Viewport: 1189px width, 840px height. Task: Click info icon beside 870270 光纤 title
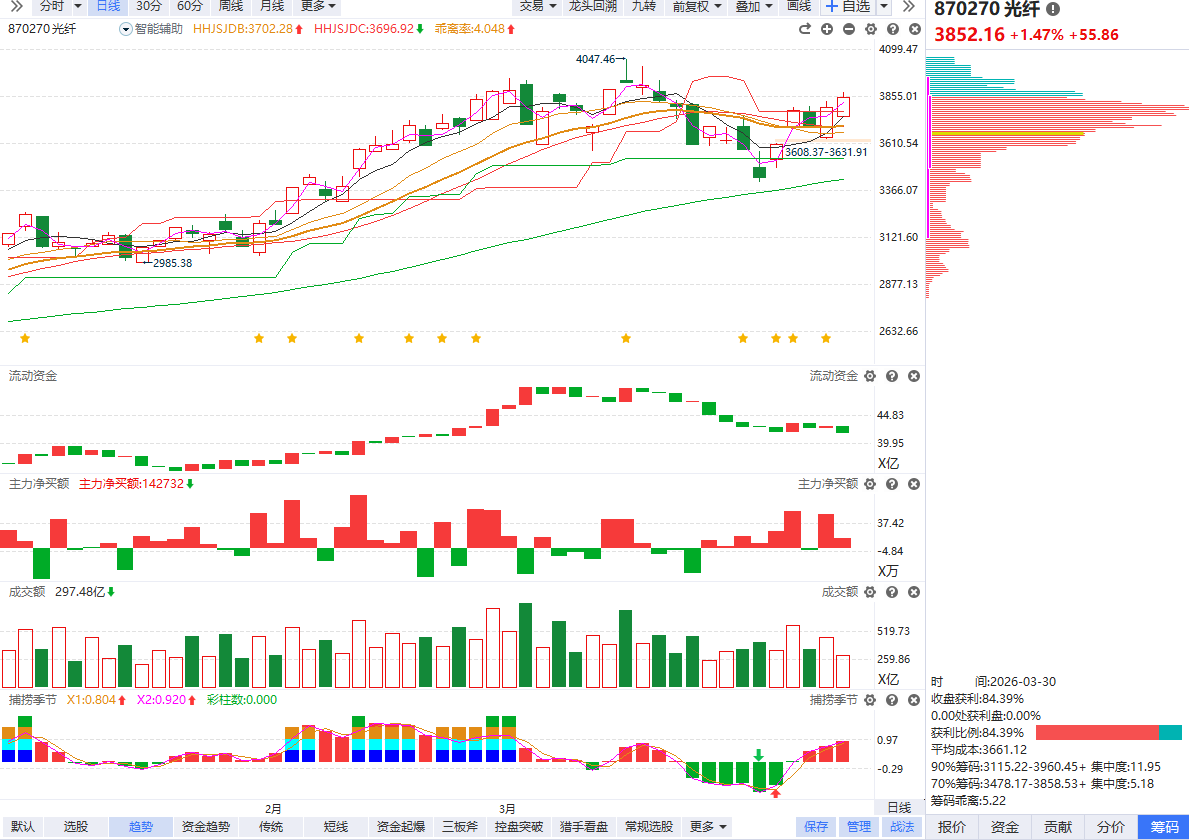coord(1053,9)
